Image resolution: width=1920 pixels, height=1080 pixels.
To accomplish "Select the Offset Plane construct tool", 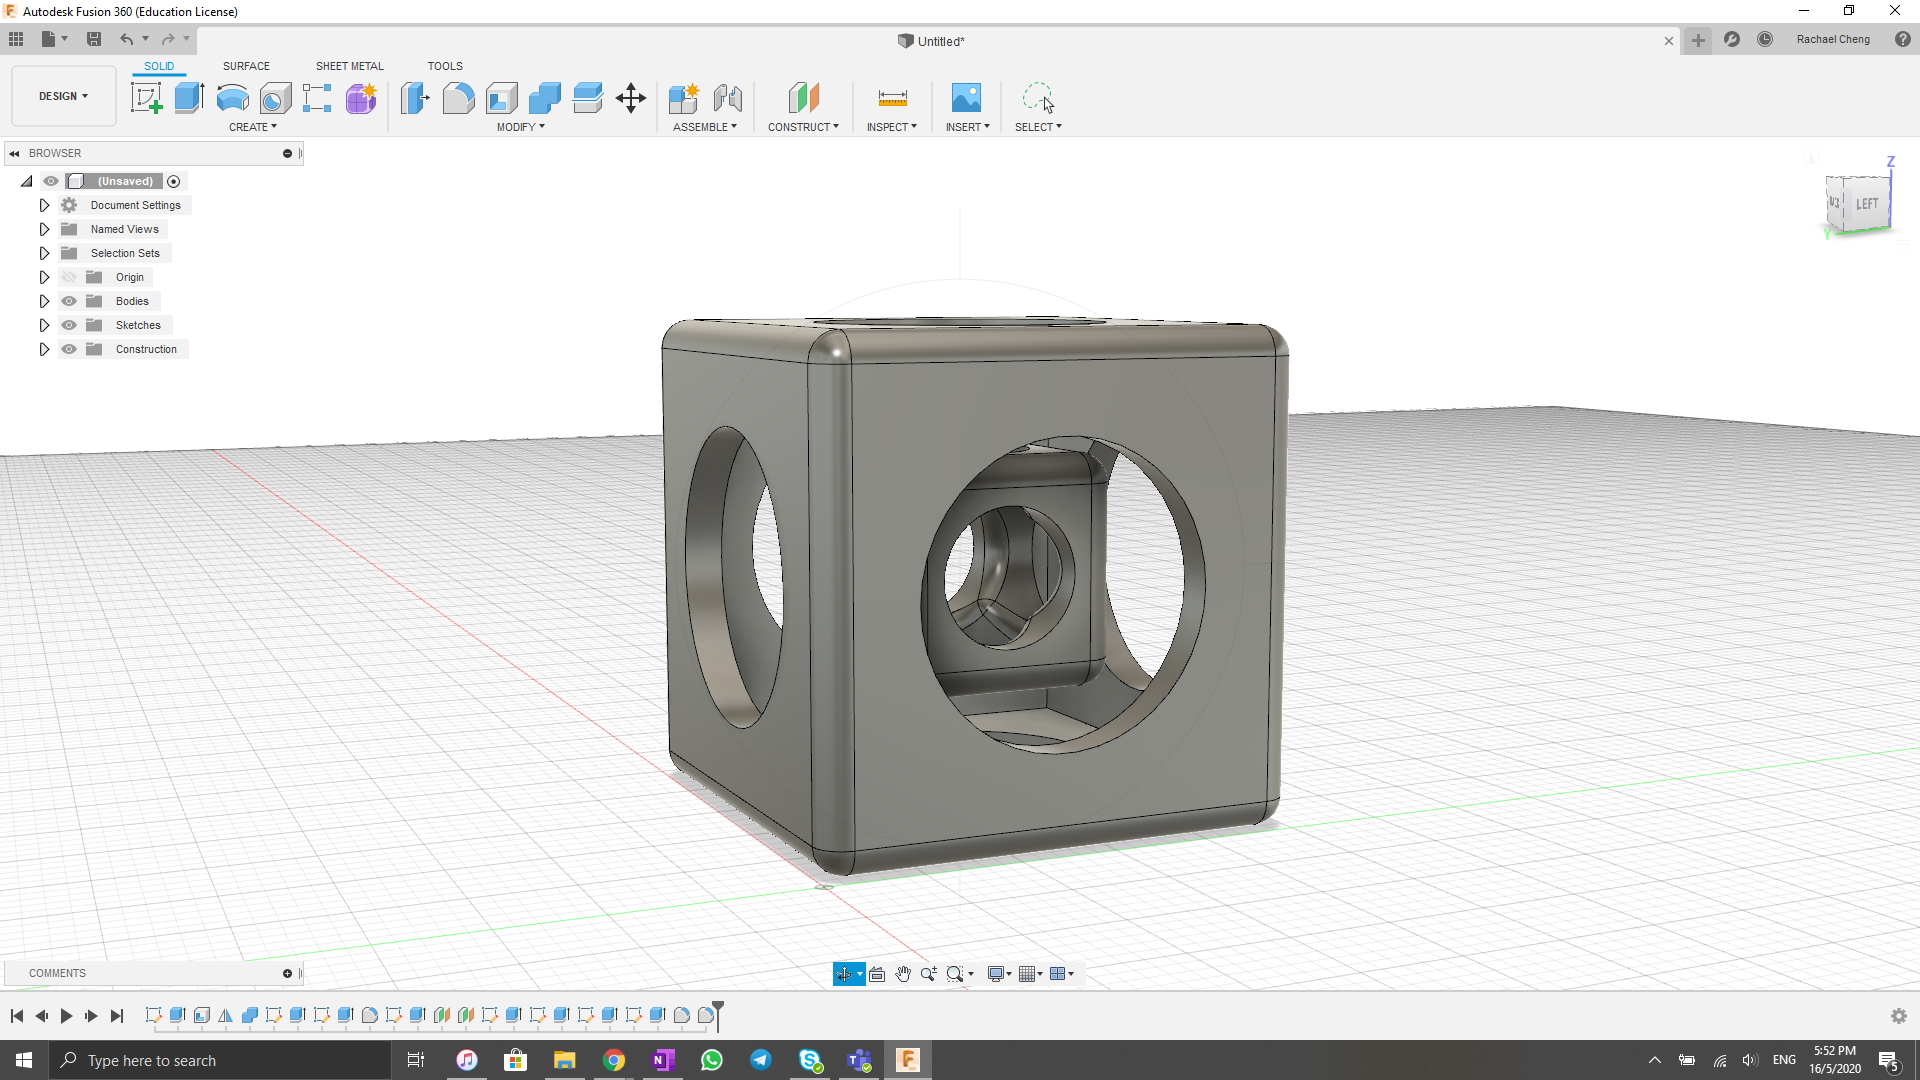I will tap(803, 98).
